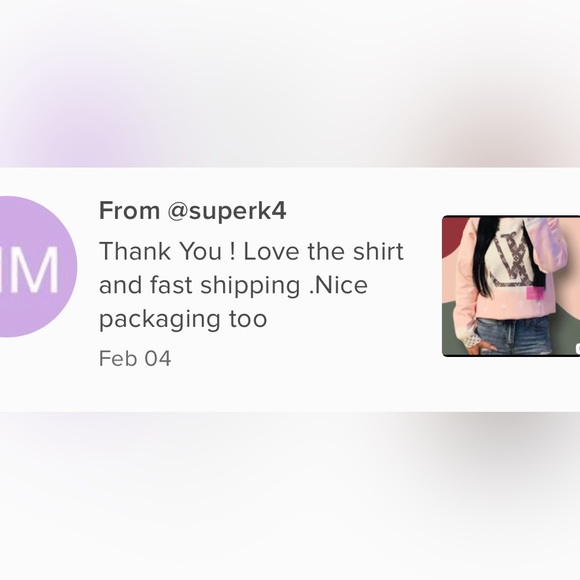Open the @superk4 user handle
The width and height of the screenshot is (580, 580).
pyautogui.click(x=227, y=211)
